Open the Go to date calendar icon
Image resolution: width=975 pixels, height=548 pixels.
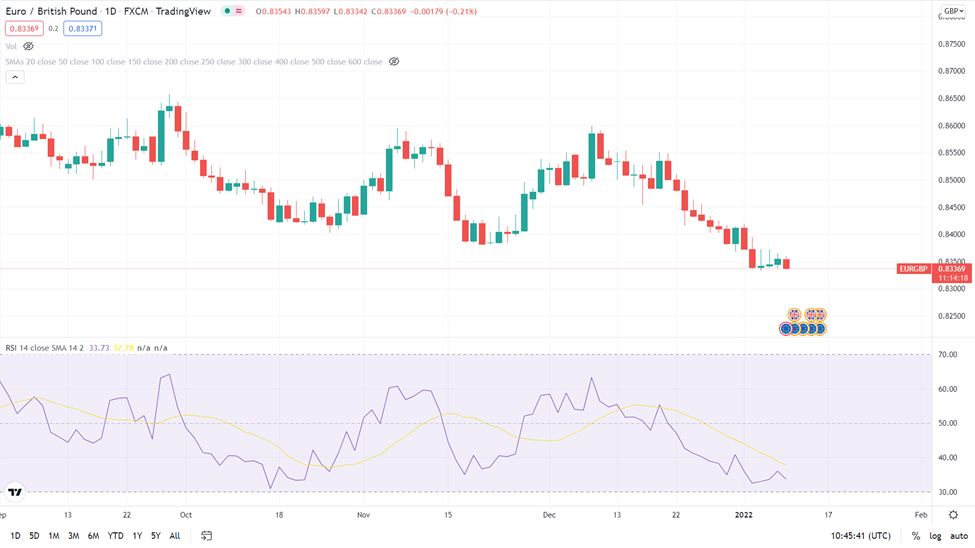206,536
